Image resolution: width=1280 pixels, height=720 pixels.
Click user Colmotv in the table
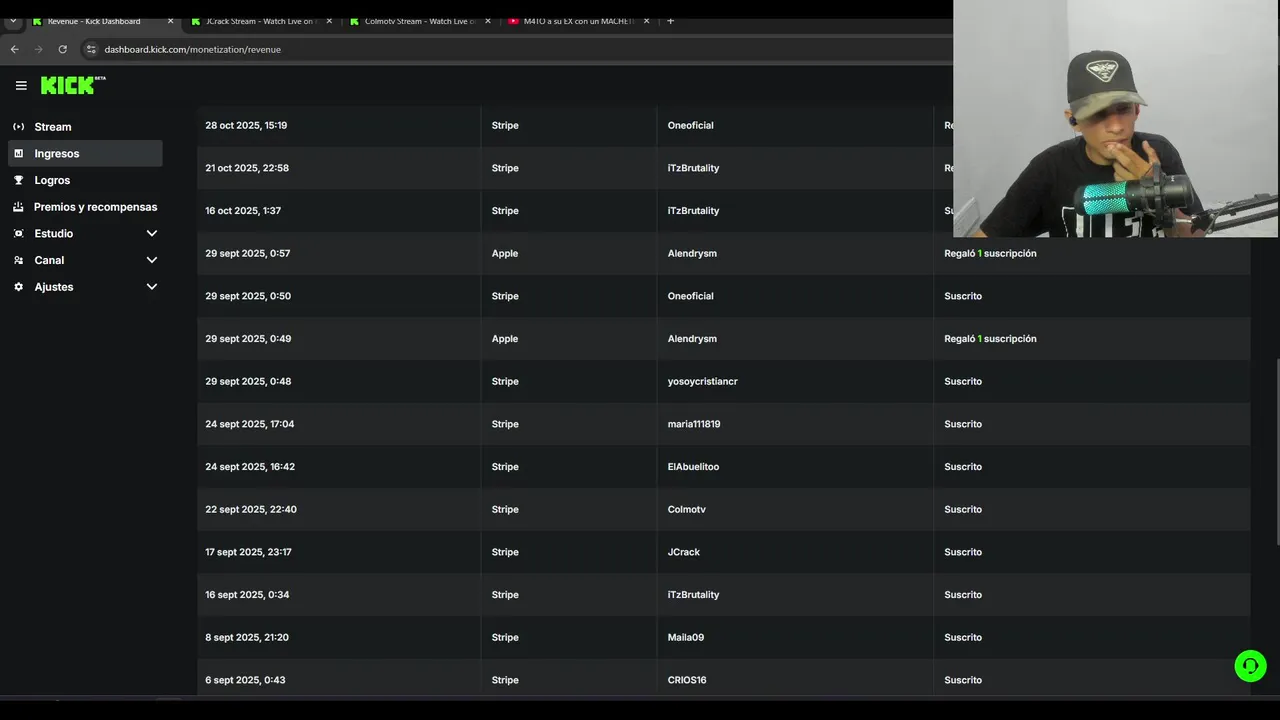click(686, 509)
